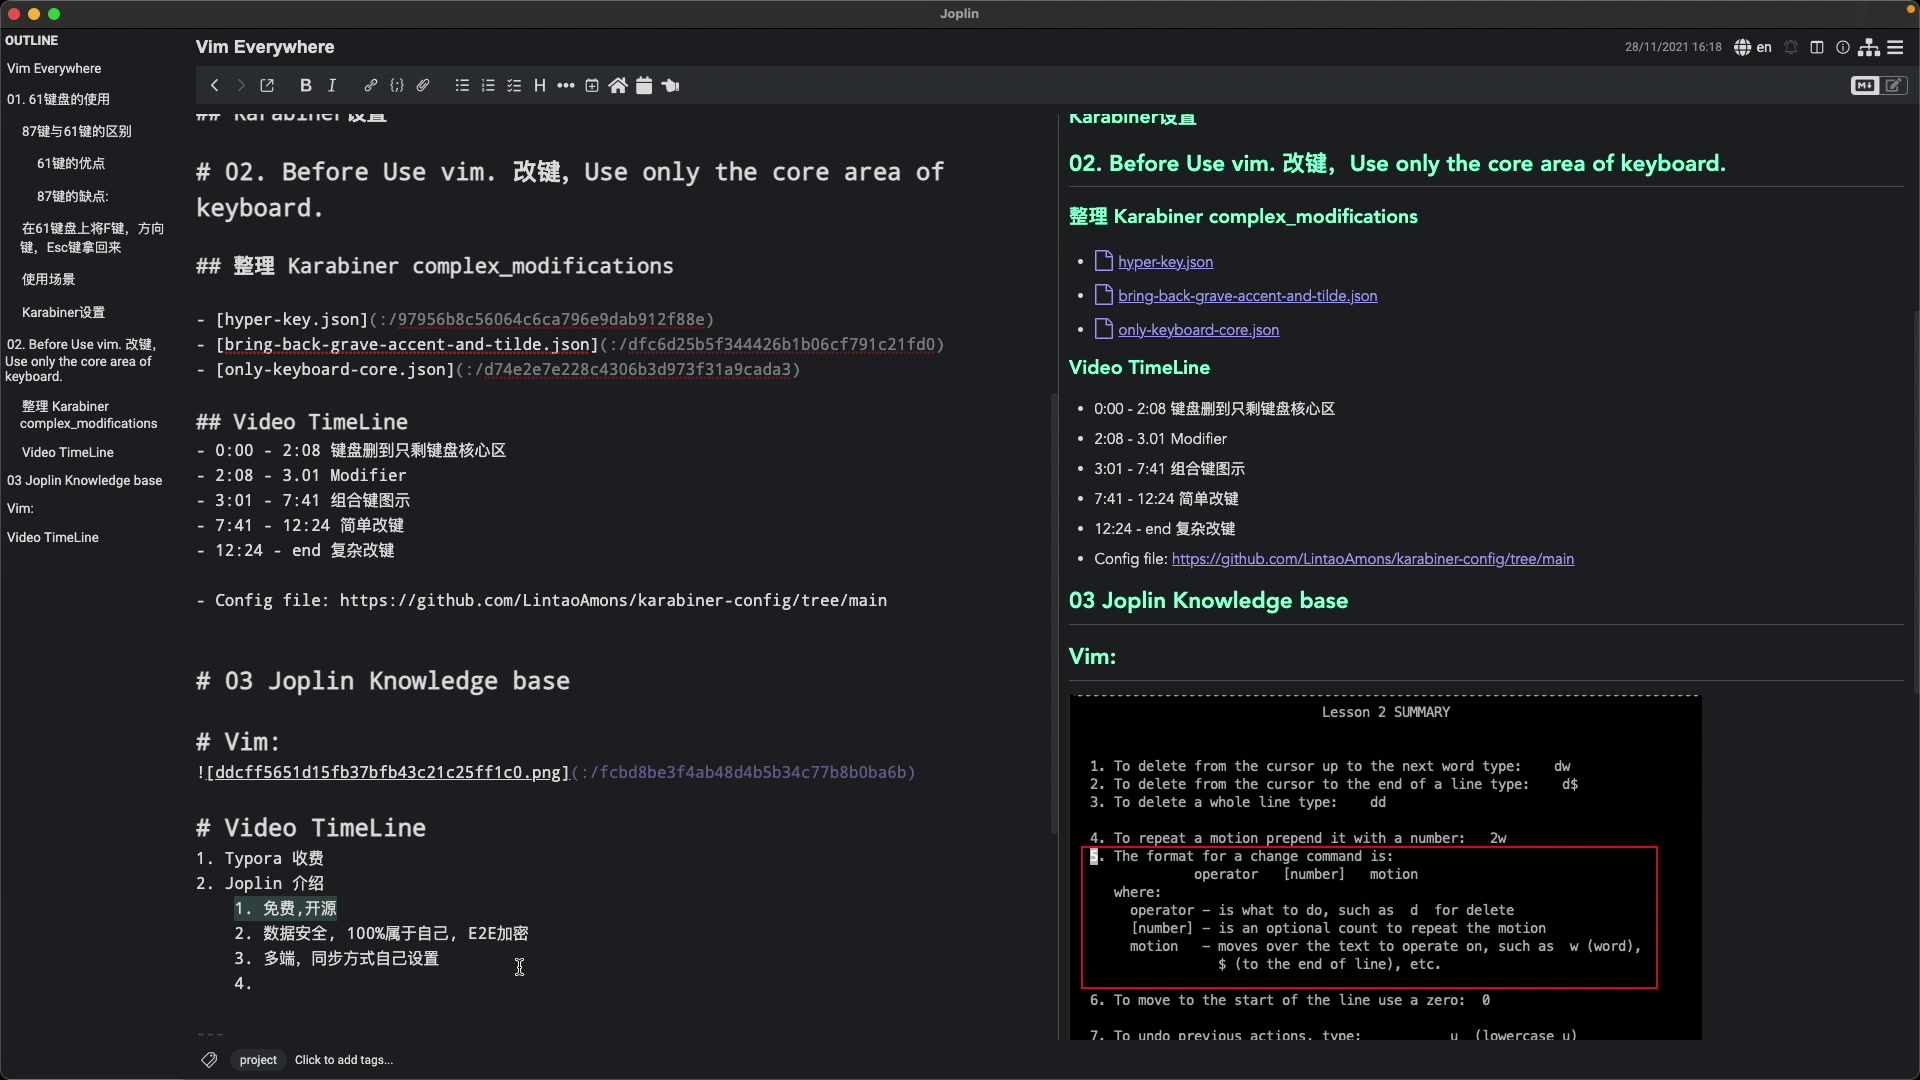Switch to rich text editor mode
The image size is (1920, 1080).
[1894, 86]
